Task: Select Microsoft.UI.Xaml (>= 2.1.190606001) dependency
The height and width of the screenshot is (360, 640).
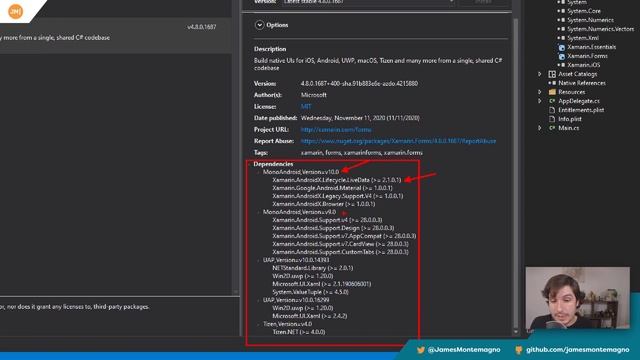Action: (322, 284)
